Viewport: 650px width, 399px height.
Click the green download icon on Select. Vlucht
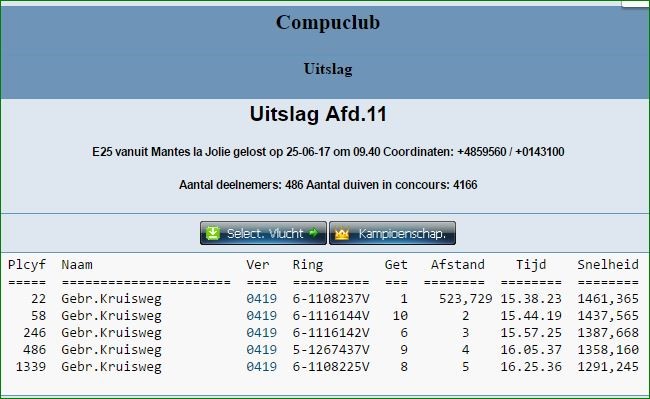pos(213,233)
